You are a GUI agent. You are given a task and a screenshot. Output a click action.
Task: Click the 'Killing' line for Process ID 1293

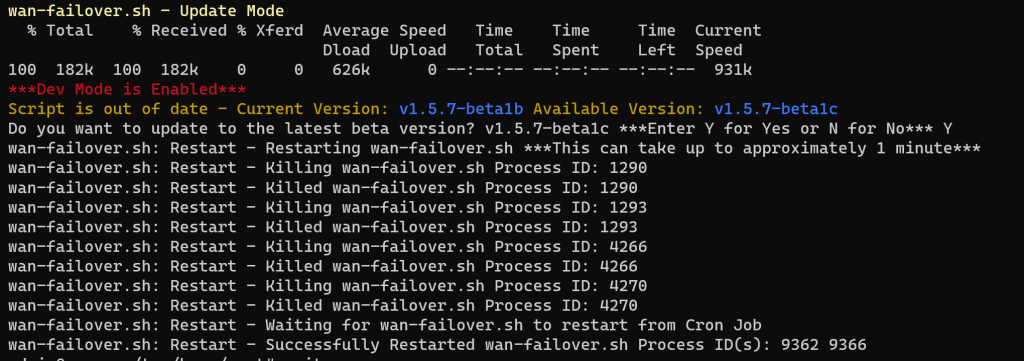pos(327,207)
